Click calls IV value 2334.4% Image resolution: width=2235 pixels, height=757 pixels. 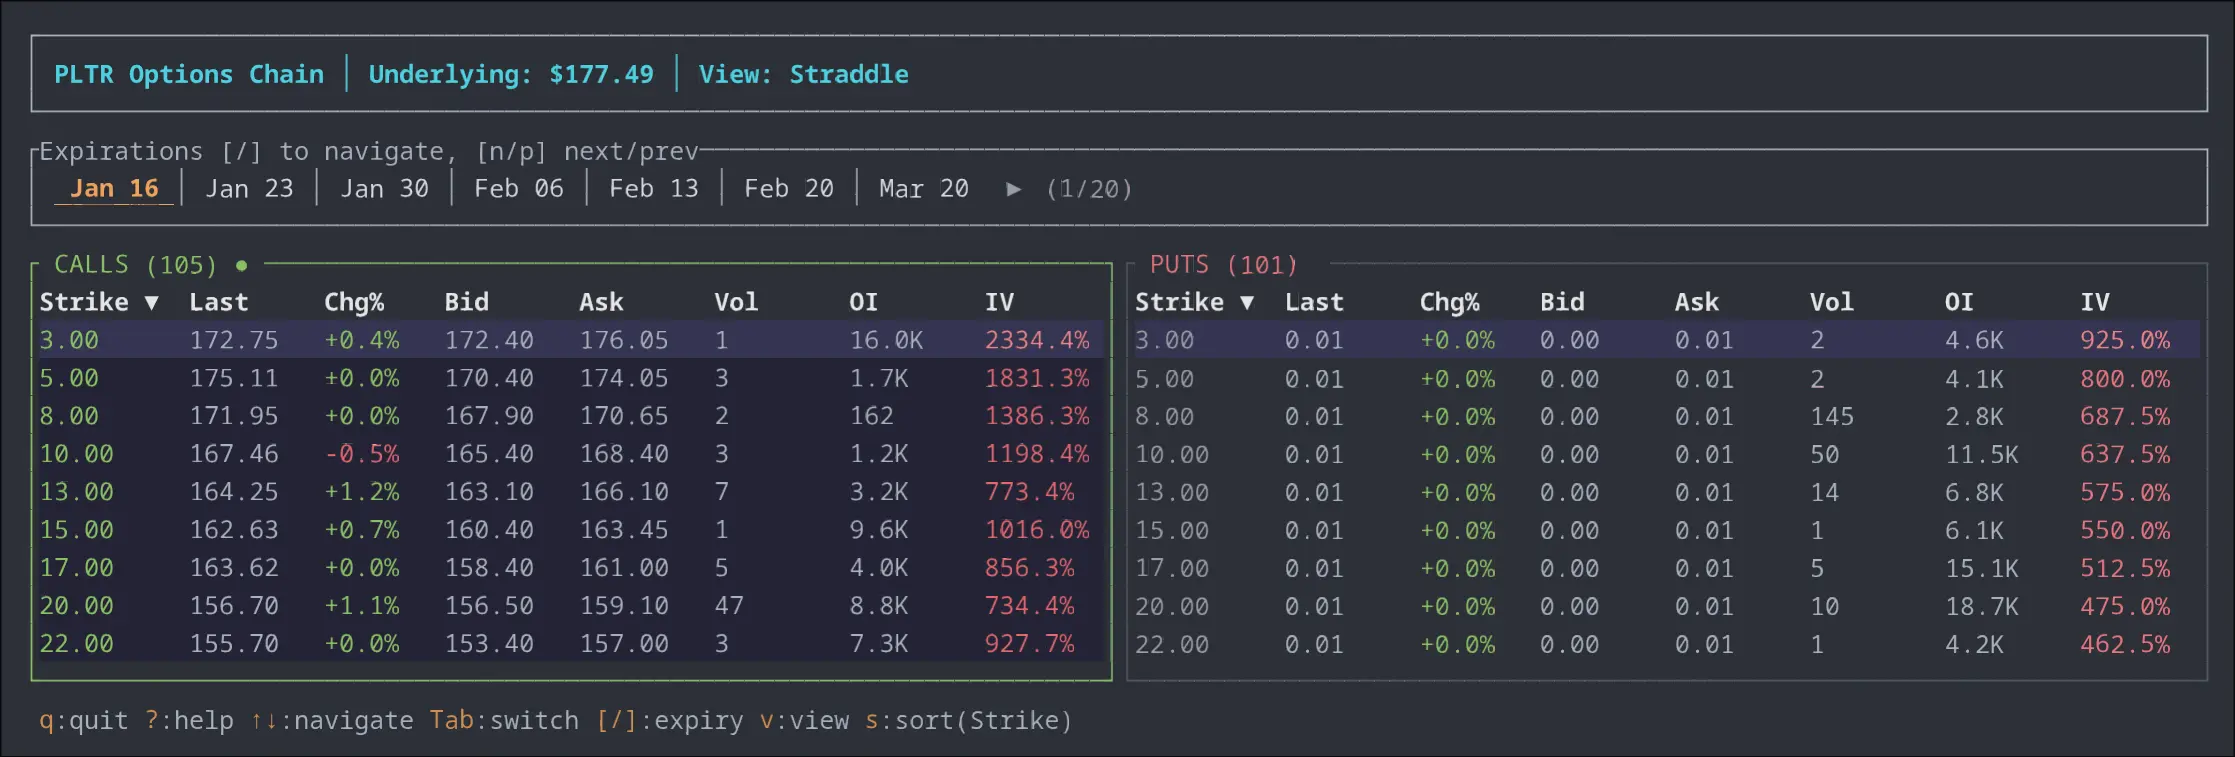click(1037, 340)
